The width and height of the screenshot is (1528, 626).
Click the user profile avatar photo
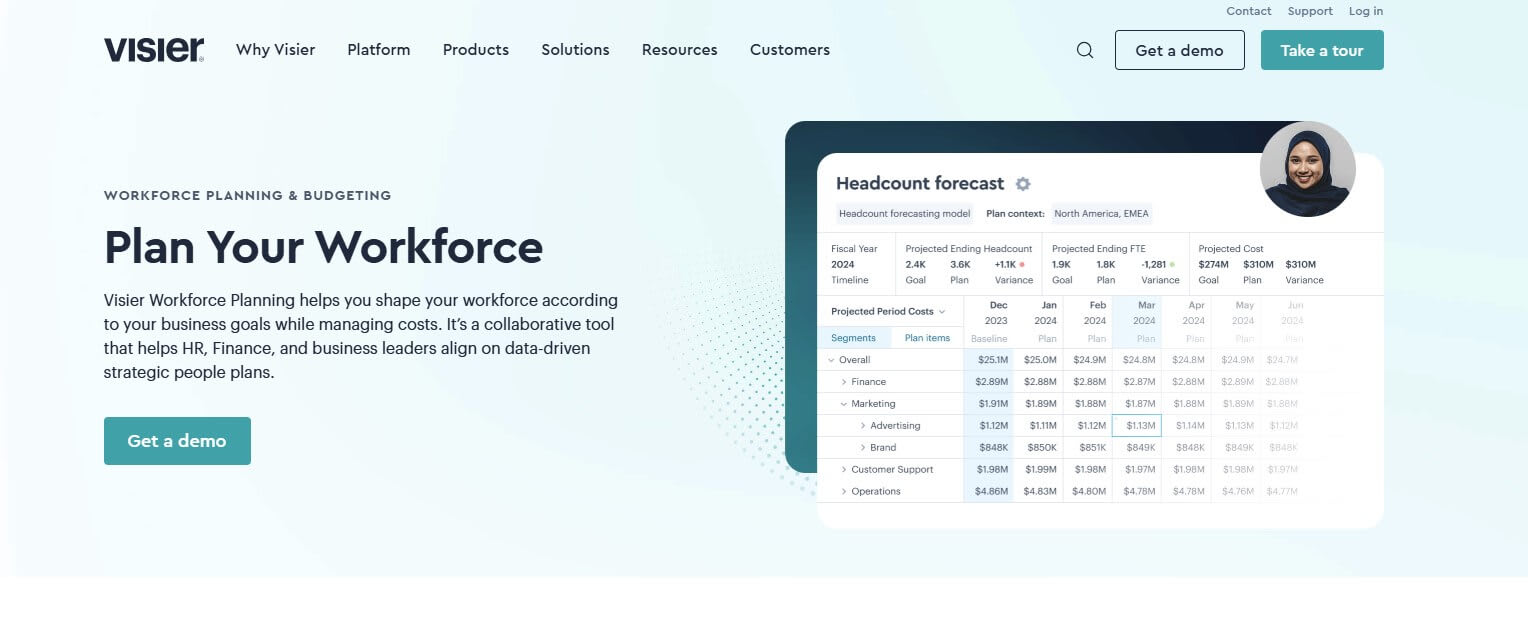click(x=1308, y=169)
